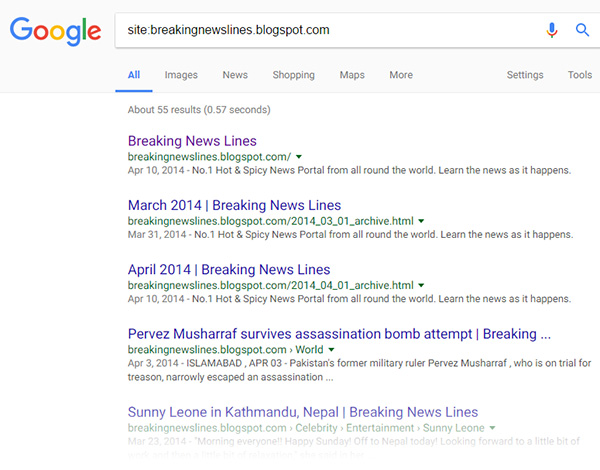Open the Breaking News Lines homepage result
Viewport: 600px width, 470px height.
pos(192,141)
